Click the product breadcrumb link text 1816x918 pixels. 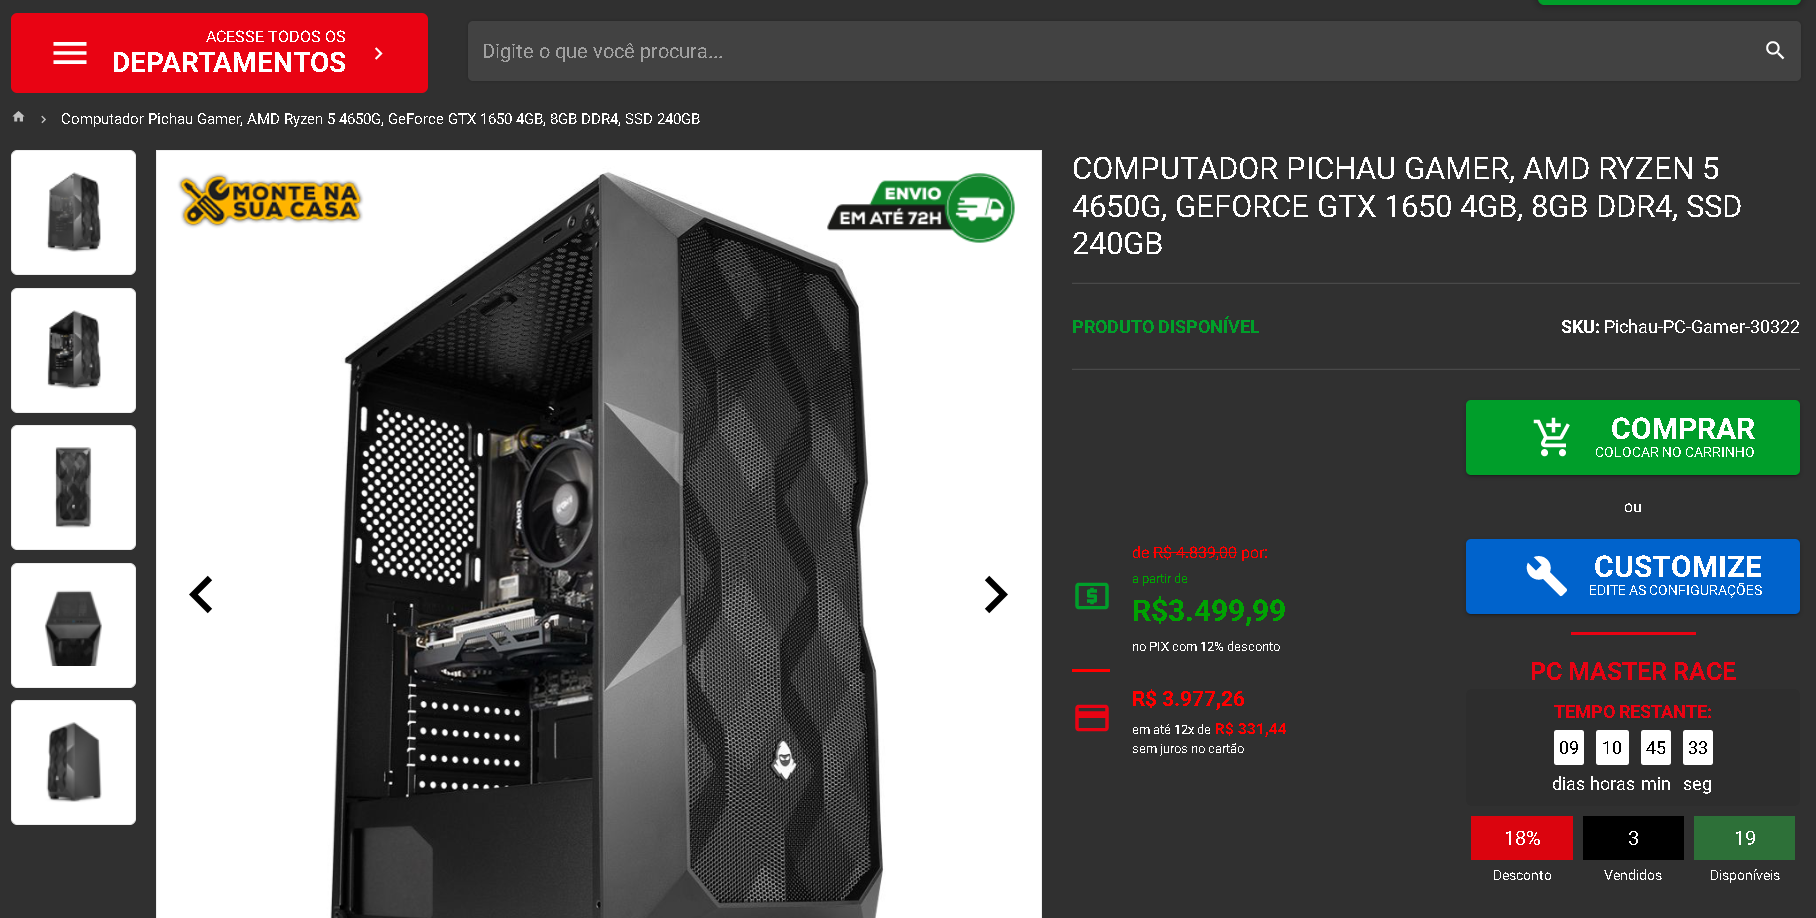tap(380, 119)
